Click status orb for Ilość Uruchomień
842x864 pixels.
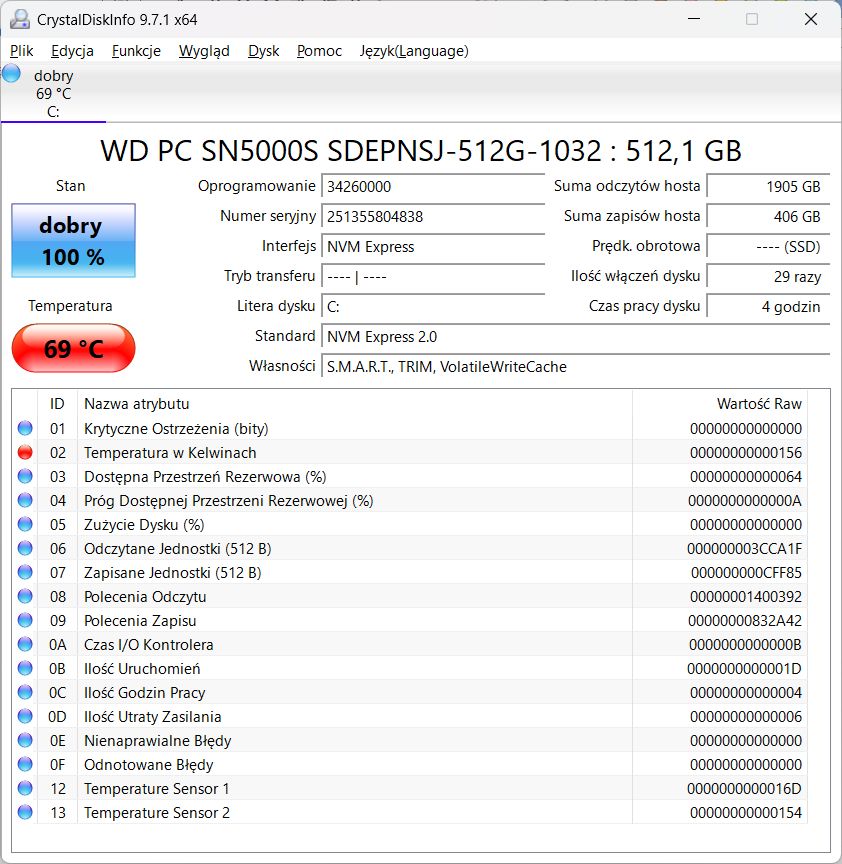click(x=25, y=668)
